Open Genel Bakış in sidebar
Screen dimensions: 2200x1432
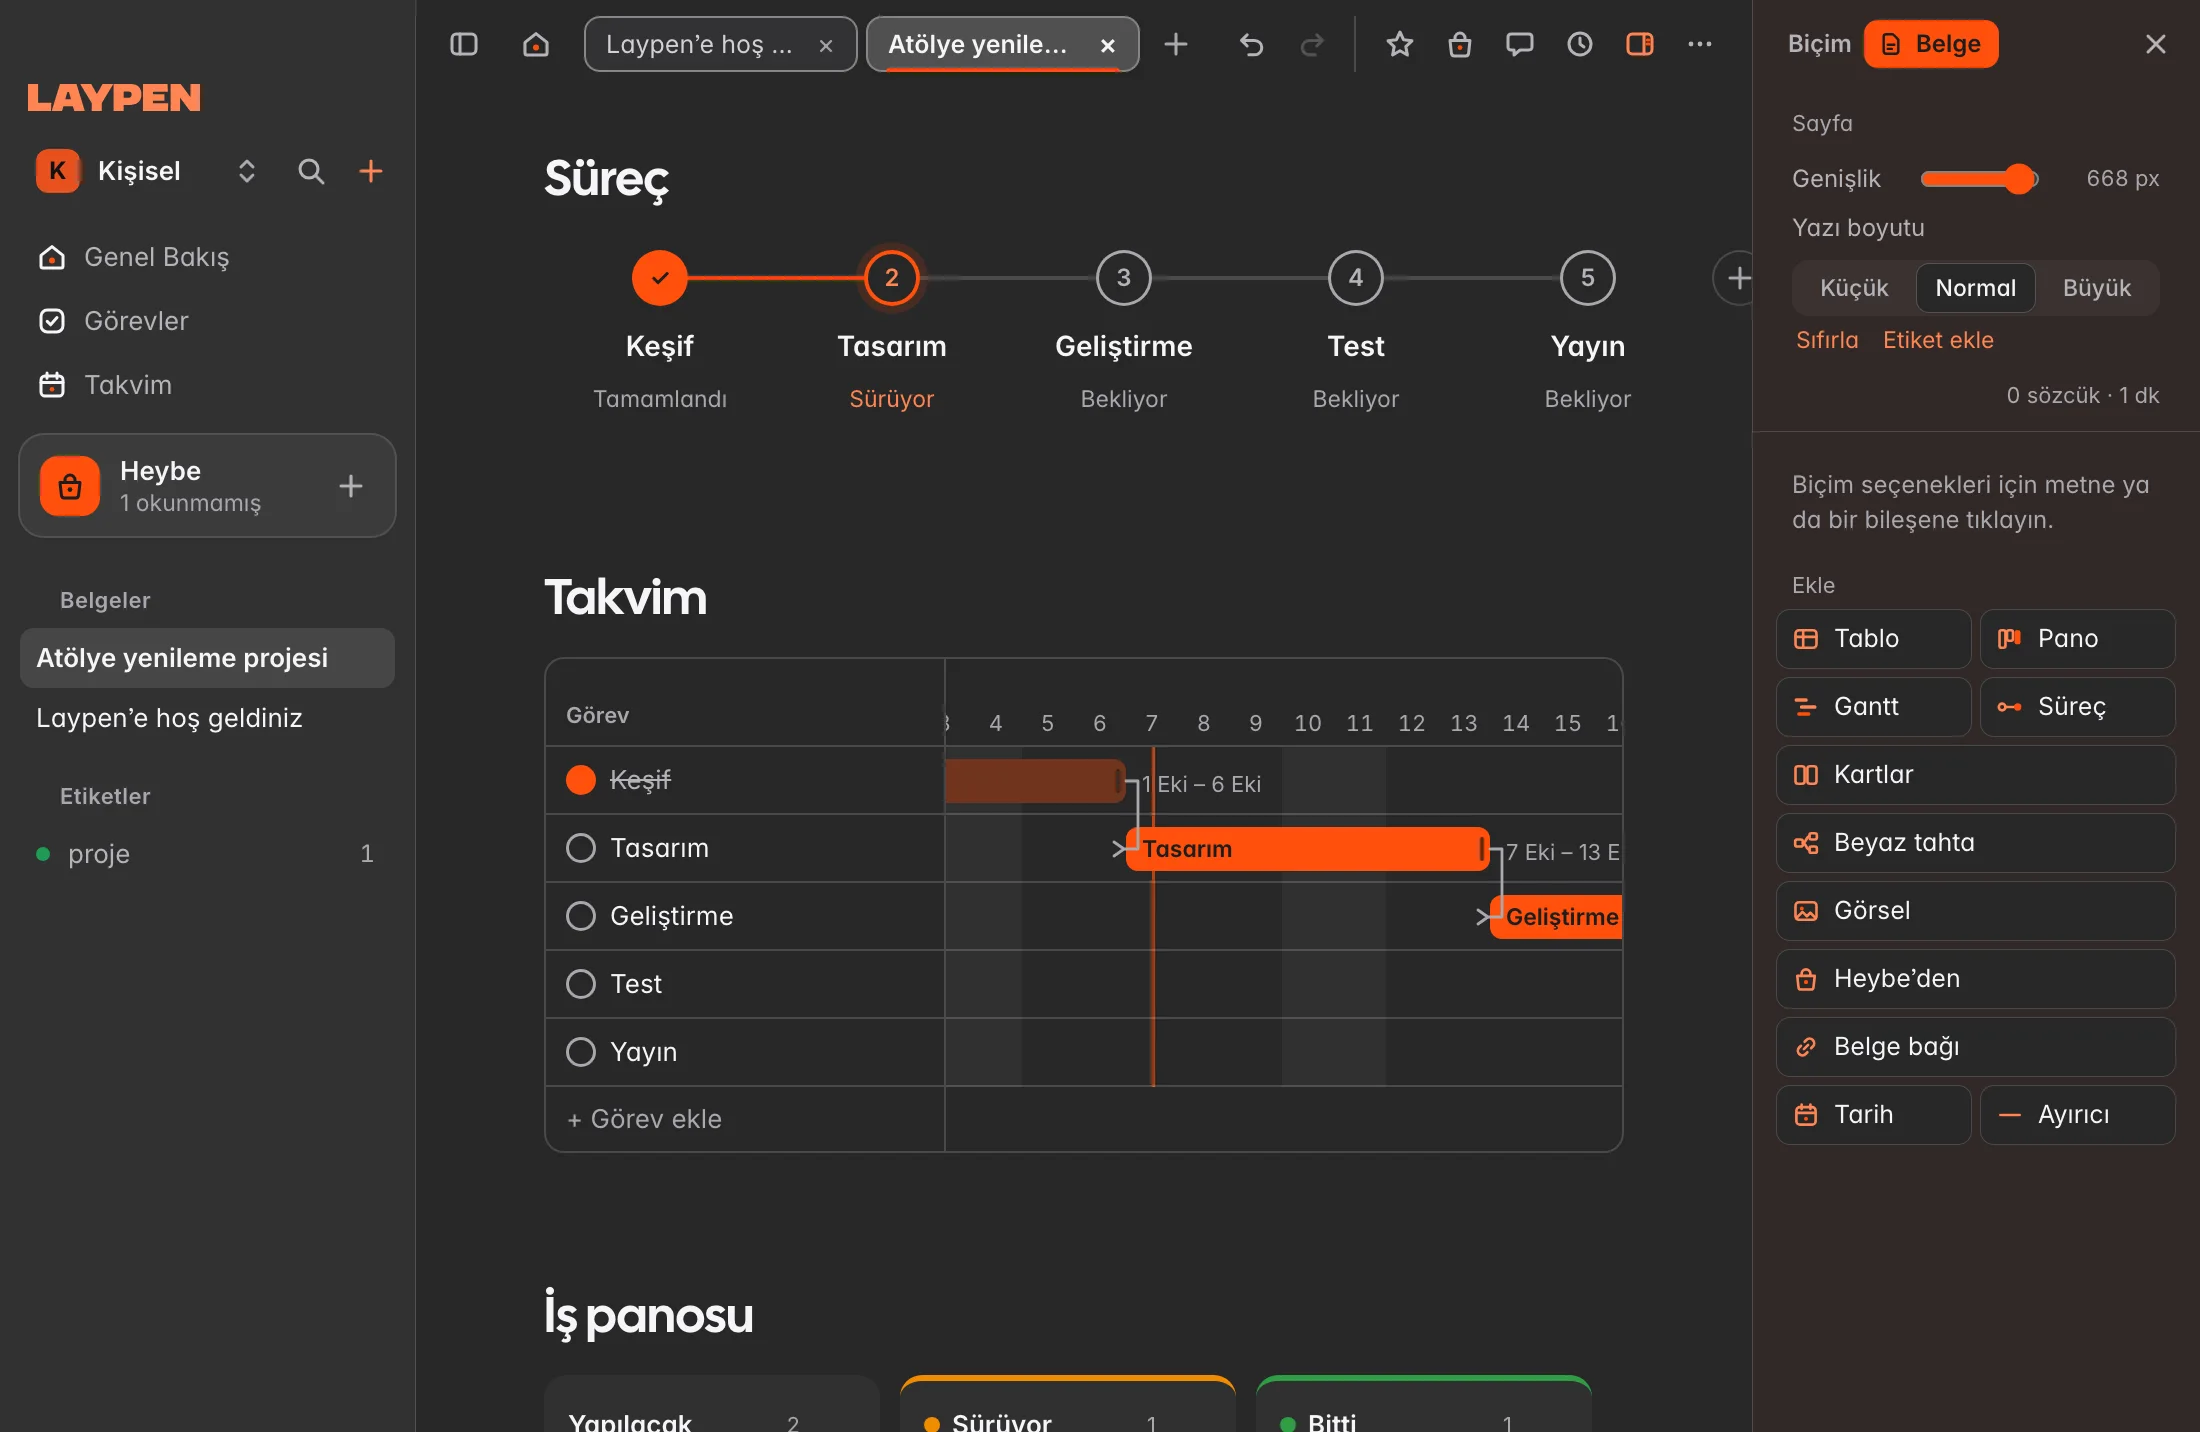coord(207,257)
